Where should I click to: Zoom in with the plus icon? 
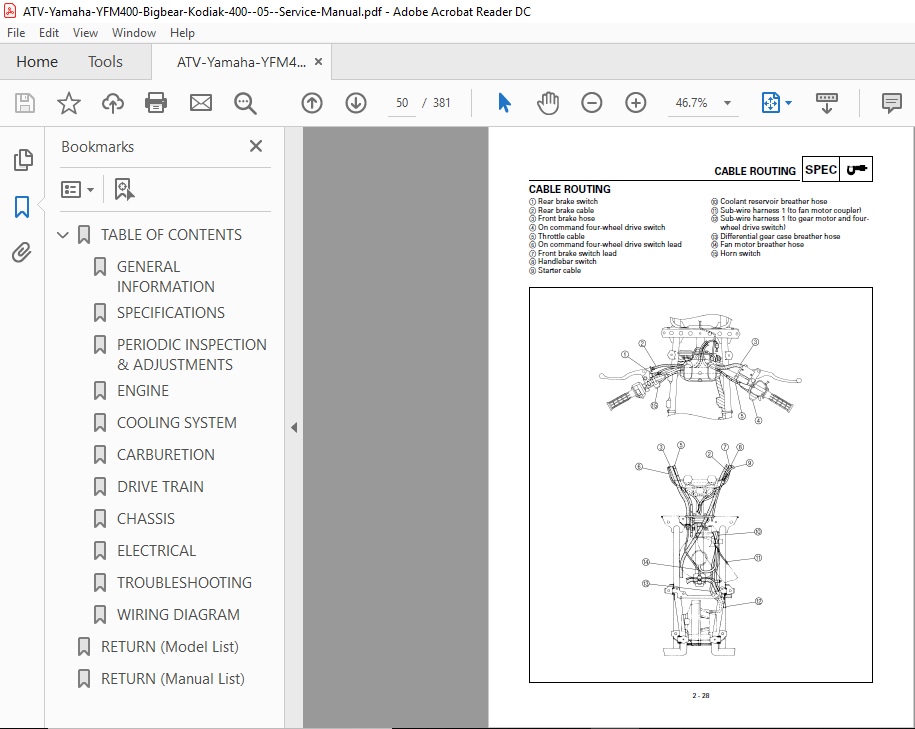(635, 103)
